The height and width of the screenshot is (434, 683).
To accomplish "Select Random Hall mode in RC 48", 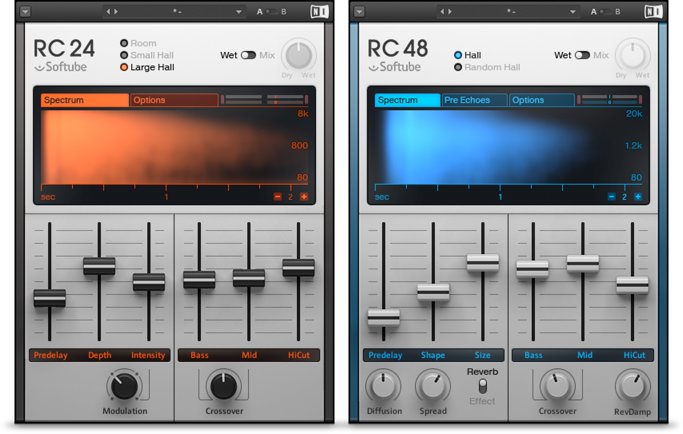I will 458,67.
